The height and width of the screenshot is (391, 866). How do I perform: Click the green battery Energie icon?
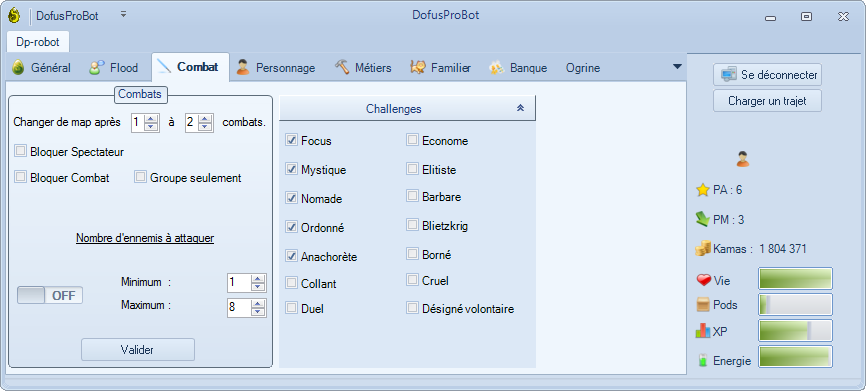pyautogui.click(x=703, y=361)
